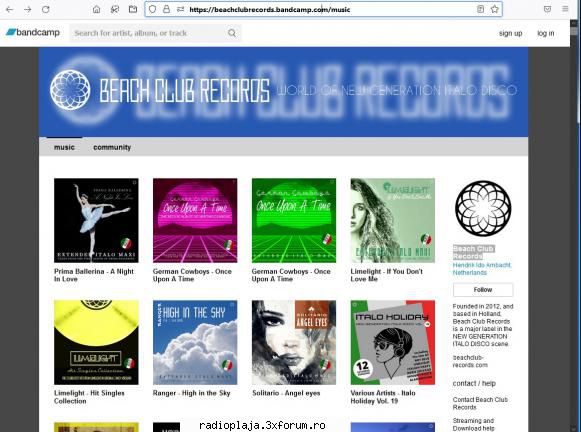The width and height of the screenshot is (581, 432).
Task: Open reader view icon in address bar
Action: point(480,9)
